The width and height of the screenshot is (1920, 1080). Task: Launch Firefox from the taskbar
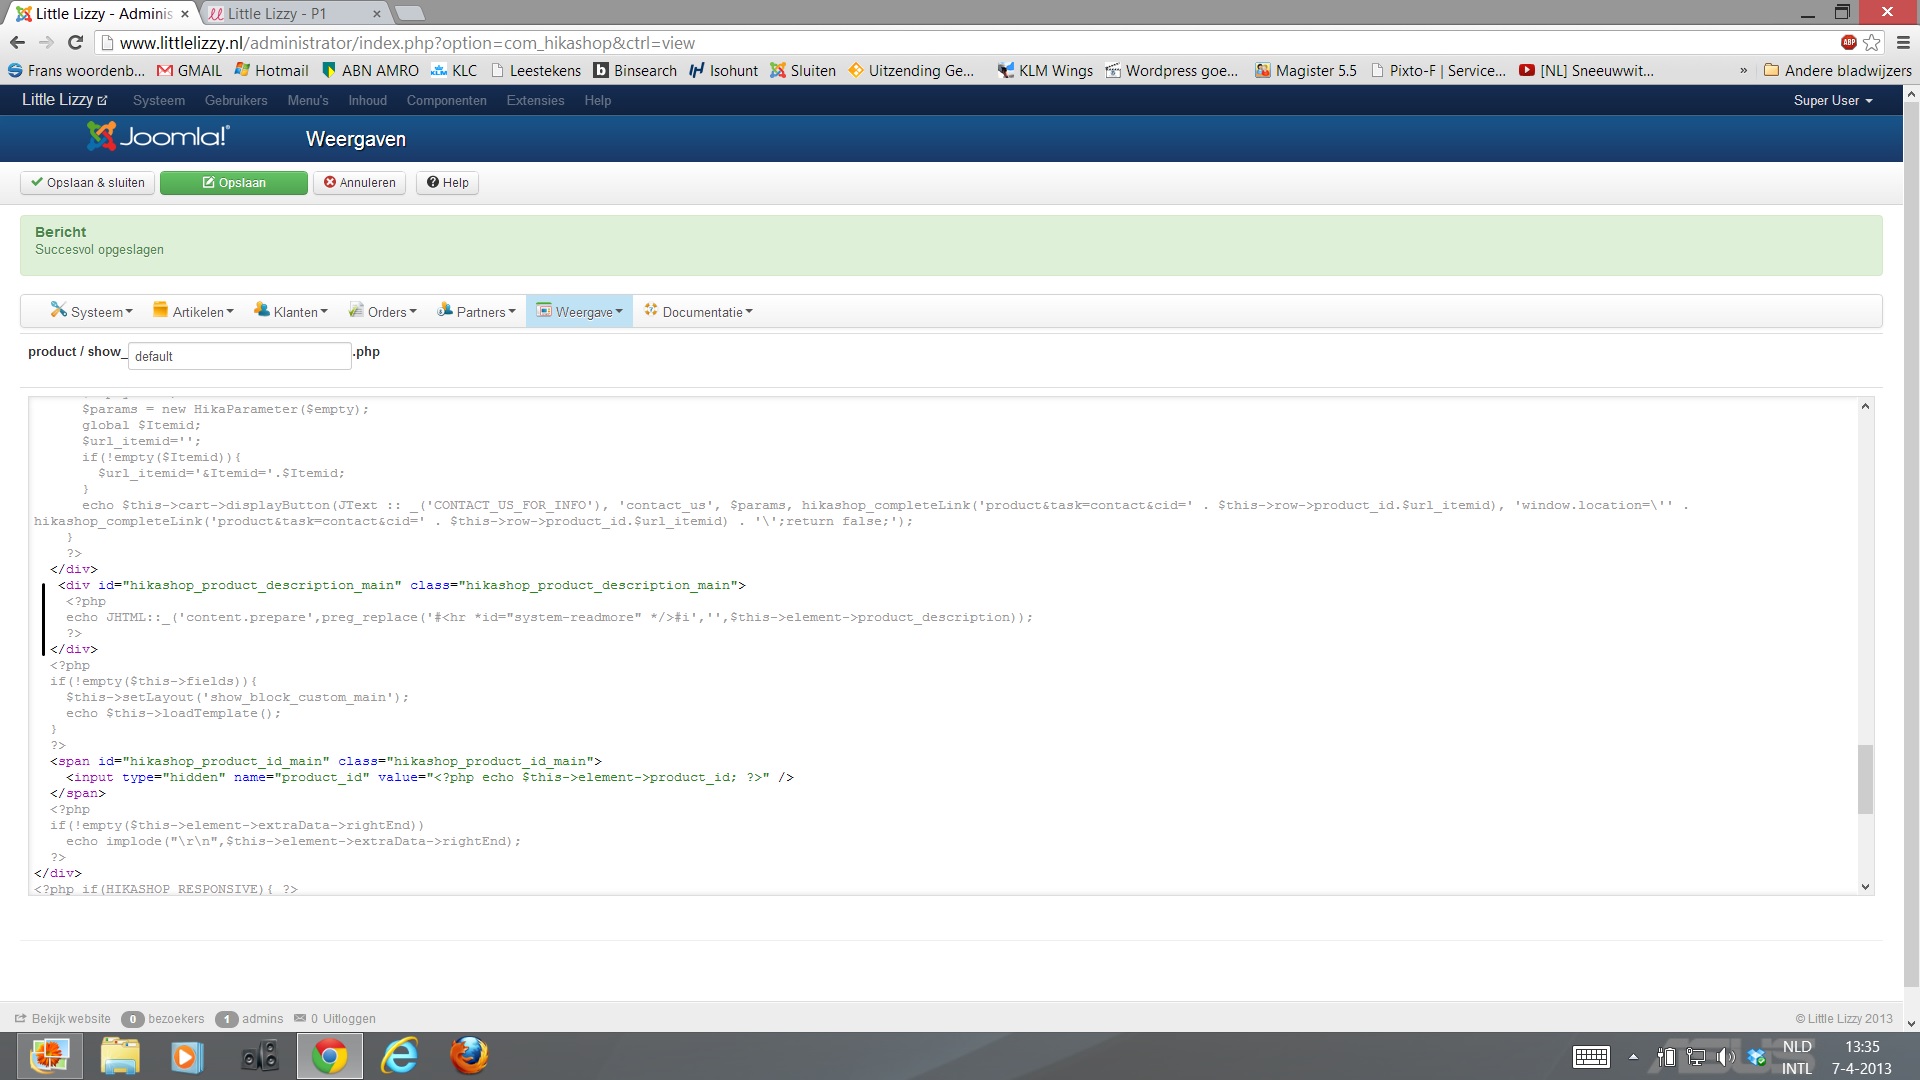468,1056
